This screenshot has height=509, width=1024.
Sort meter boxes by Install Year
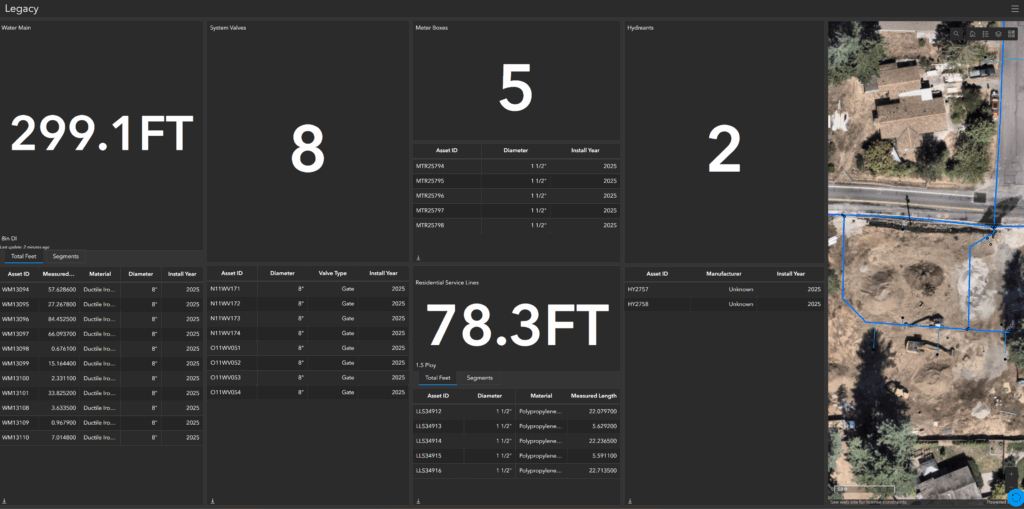[584, 150]
